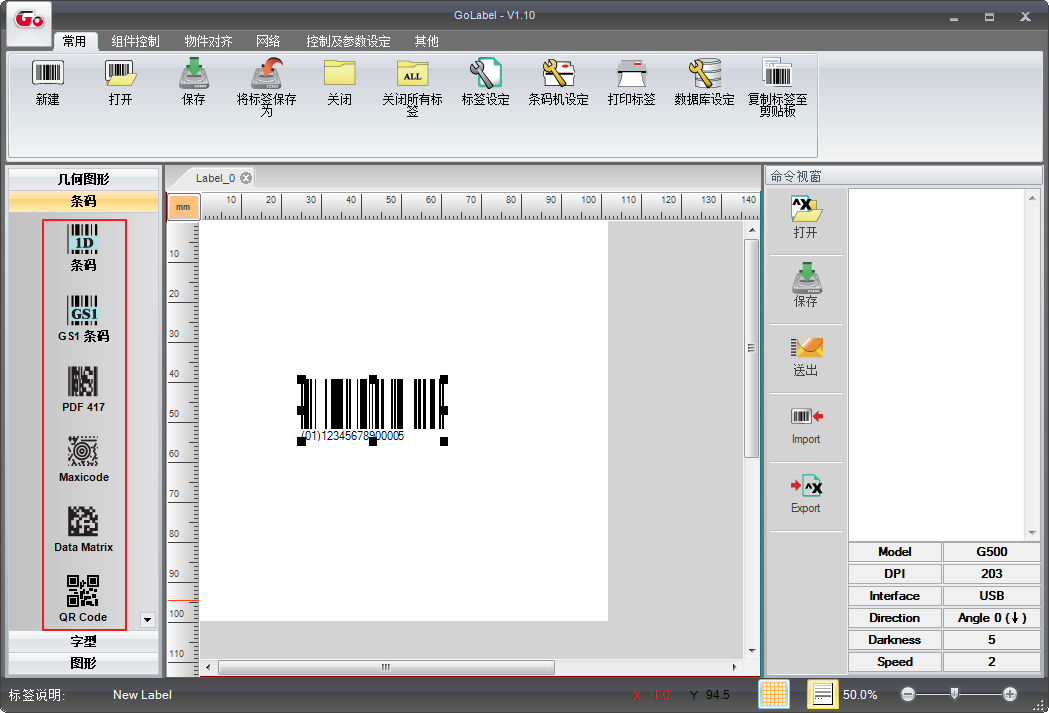The image size is (1049, 713).
Task: Select the GS1 条码 barcode tool
Action: pos(83,318)
